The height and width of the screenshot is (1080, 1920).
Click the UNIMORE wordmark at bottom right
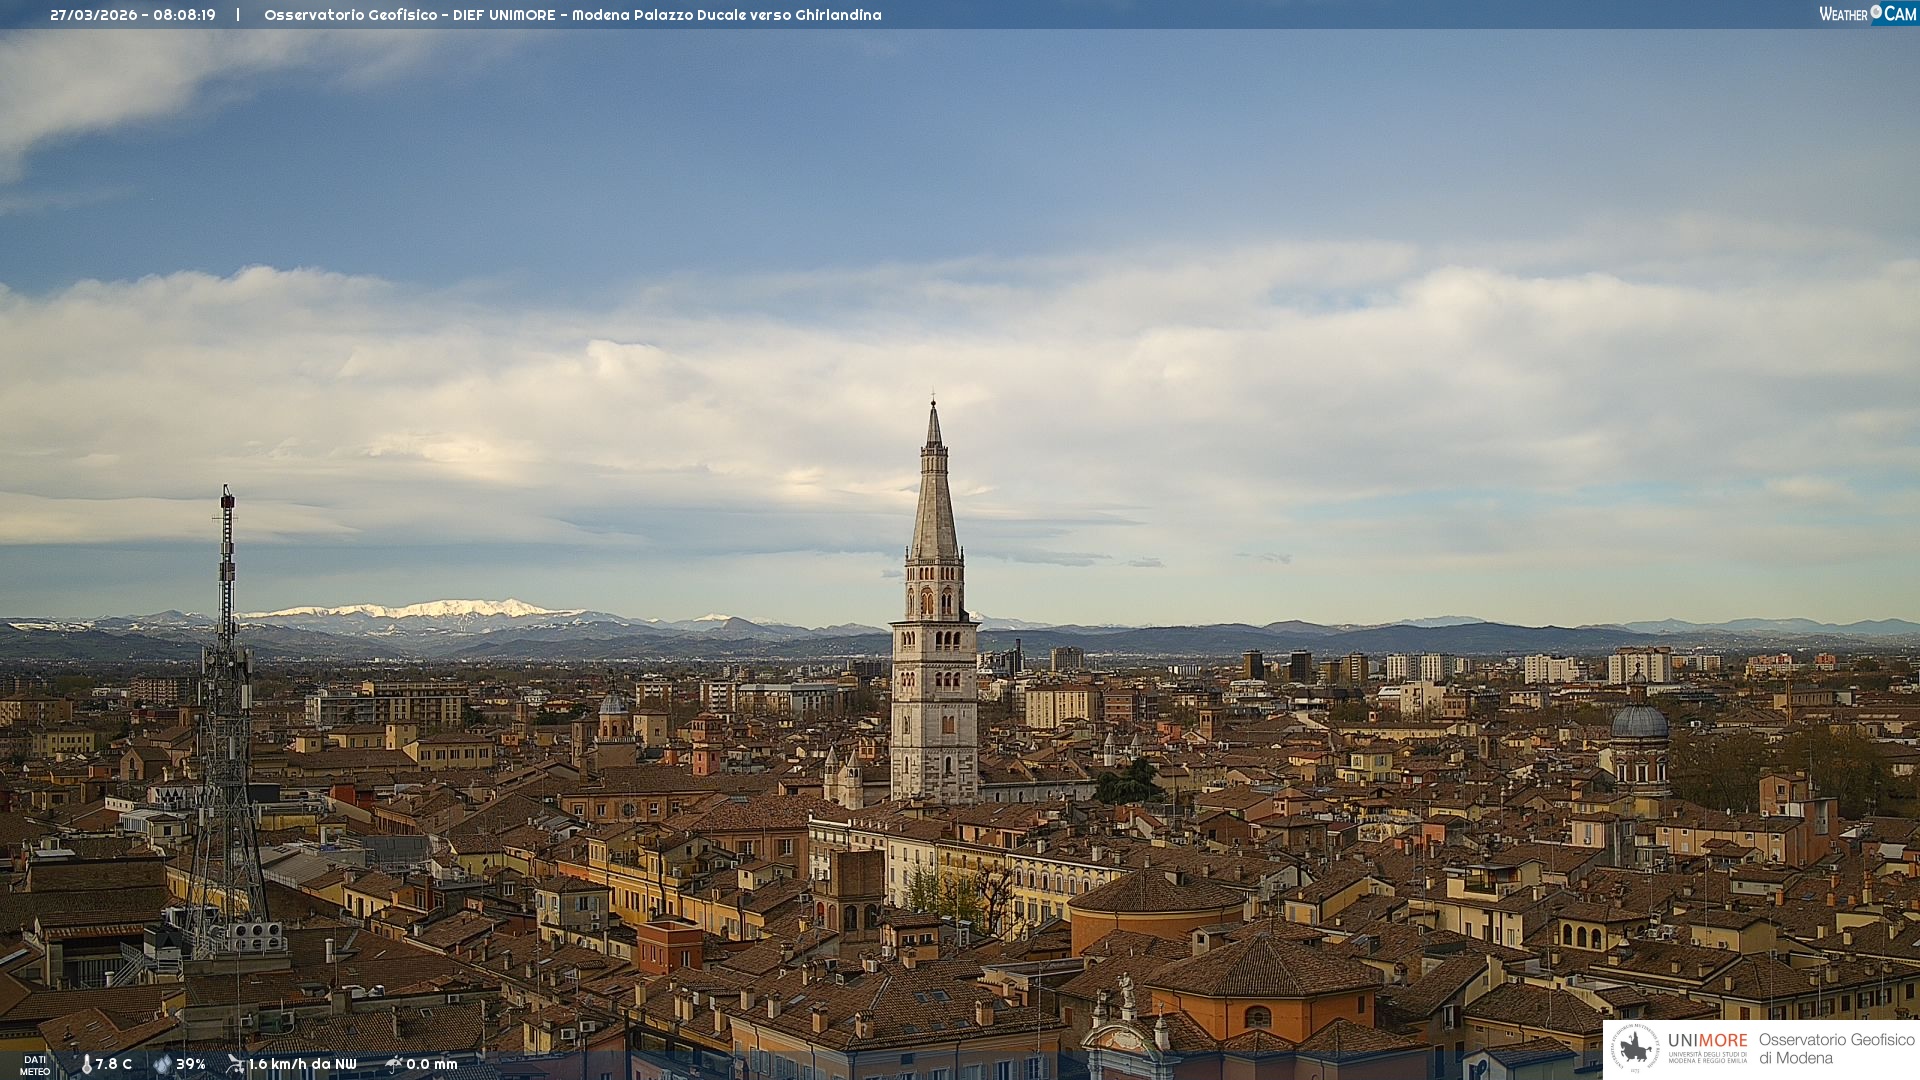pyautogui.click(x=1707, y=1040)
